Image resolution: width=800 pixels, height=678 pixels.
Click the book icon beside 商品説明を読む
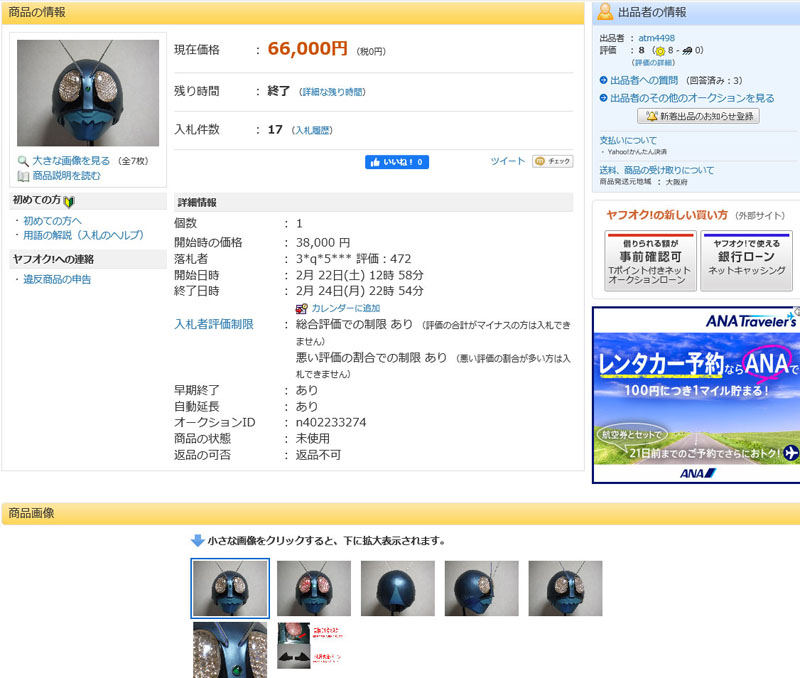pyautogui.click(x=23, y=176)
